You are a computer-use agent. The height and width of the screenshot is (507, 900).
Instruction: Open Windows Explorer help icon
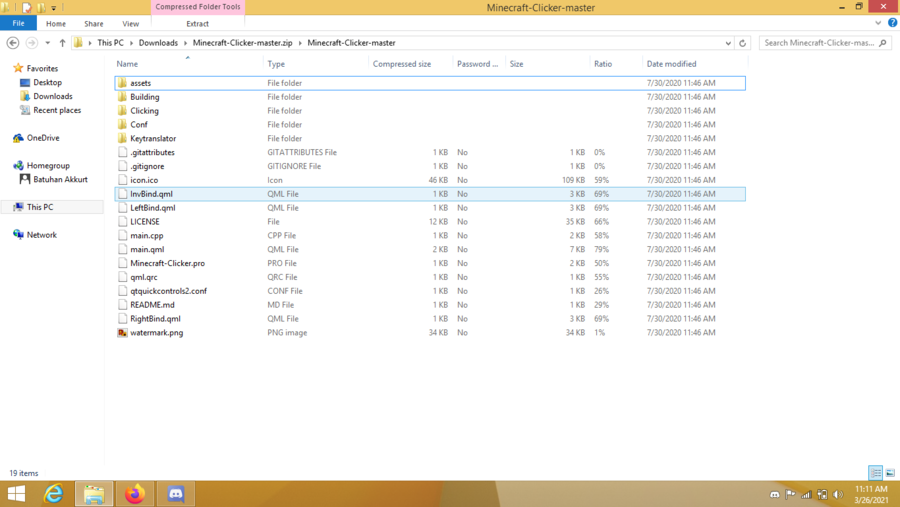[x=892, y=23]
